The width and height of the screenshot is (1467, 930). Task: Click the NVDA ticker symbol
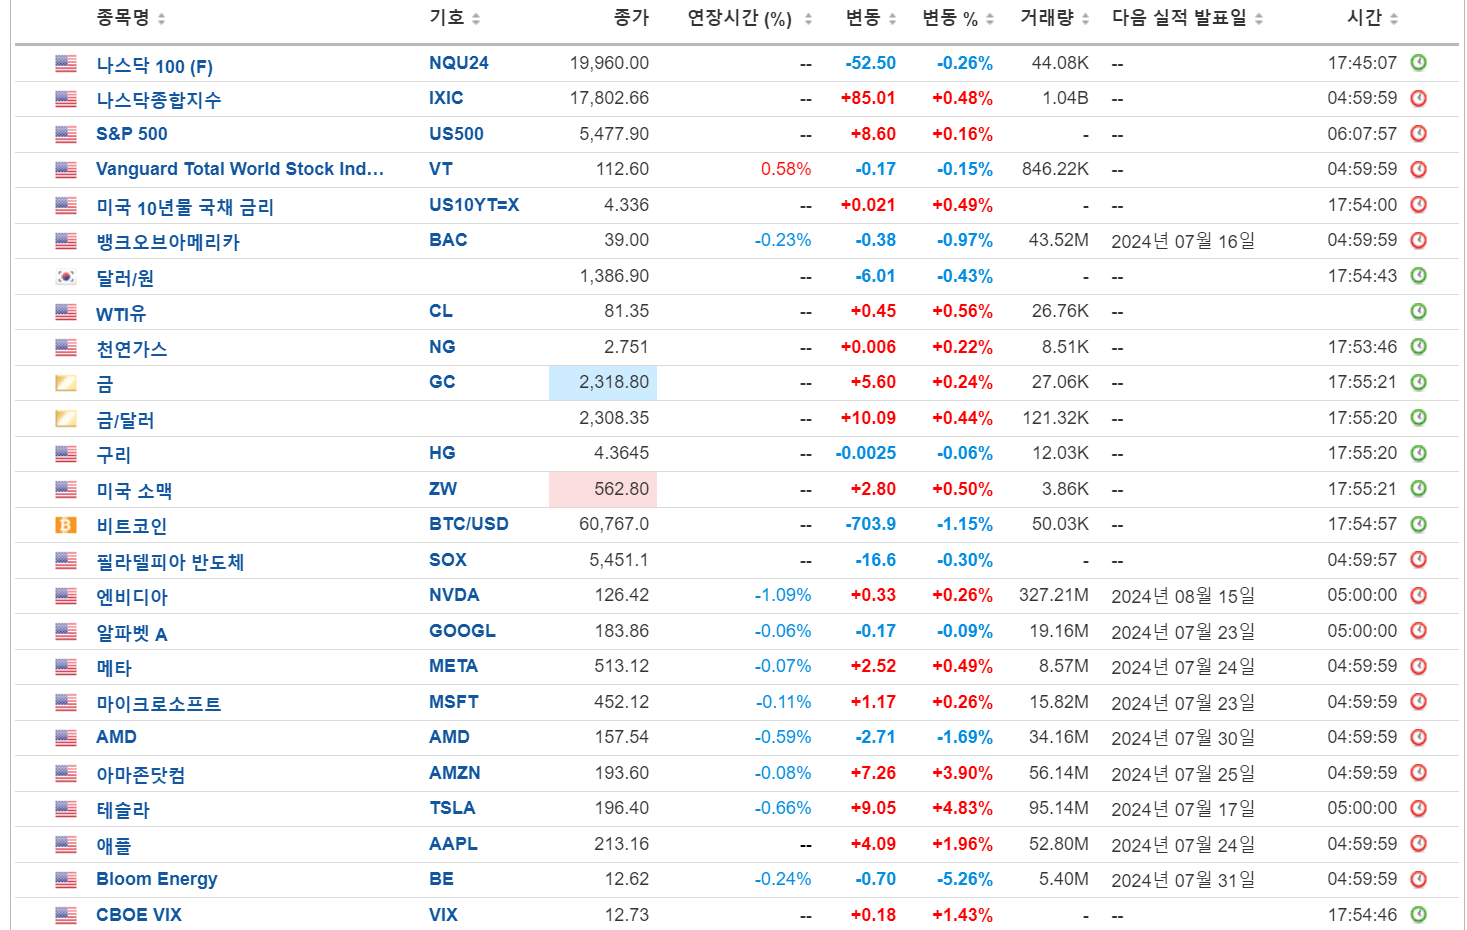click(x=454, y=595)
